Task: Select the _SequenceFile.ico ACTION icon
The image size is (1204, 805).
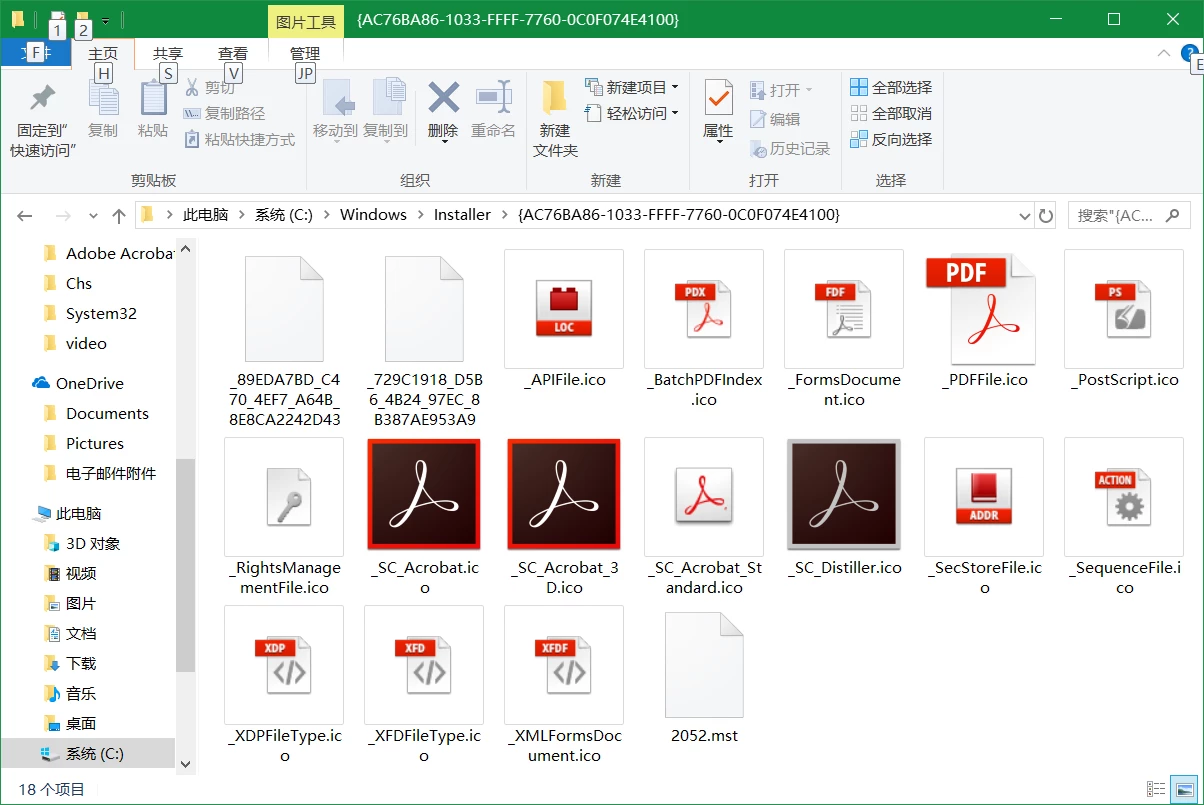Action: (x=1124, y=497)
